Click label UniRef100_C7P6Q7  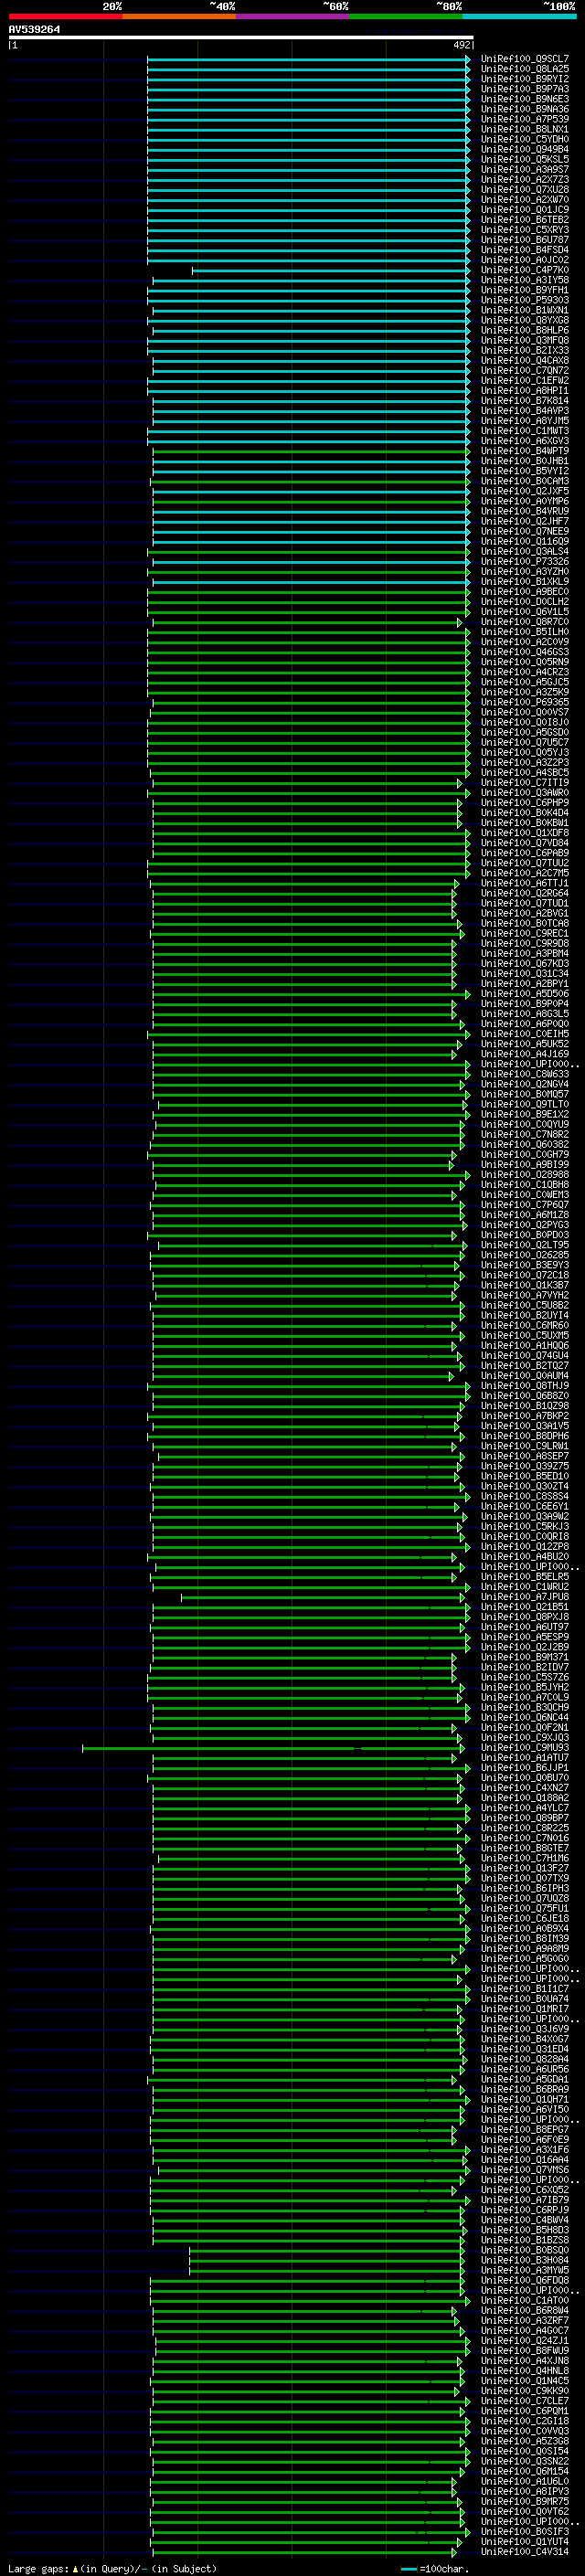(524, 1205)
